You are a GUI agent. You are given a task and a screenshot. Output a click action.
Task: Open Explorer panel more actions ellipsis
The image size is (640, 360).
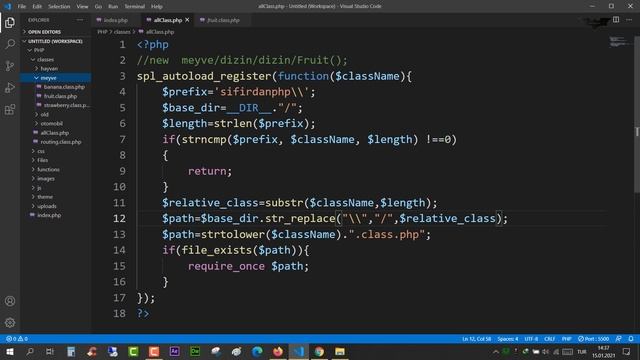pyautogui.click(x=80, y=20)
